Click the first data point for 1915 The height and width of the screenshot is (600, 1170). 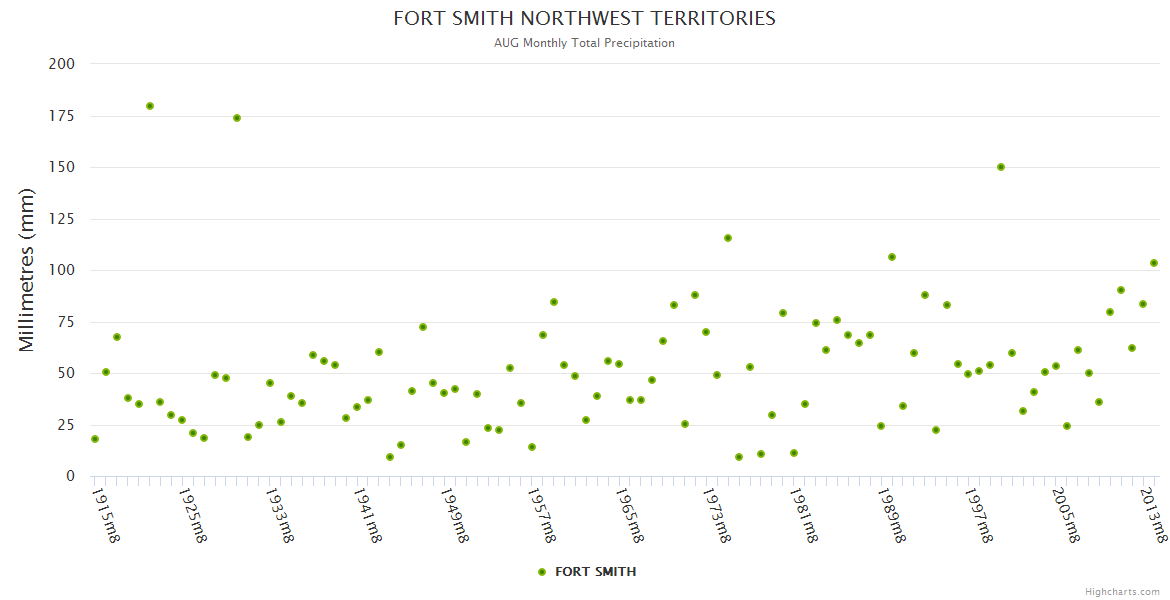pyautogui.click(x=95, y=439)
